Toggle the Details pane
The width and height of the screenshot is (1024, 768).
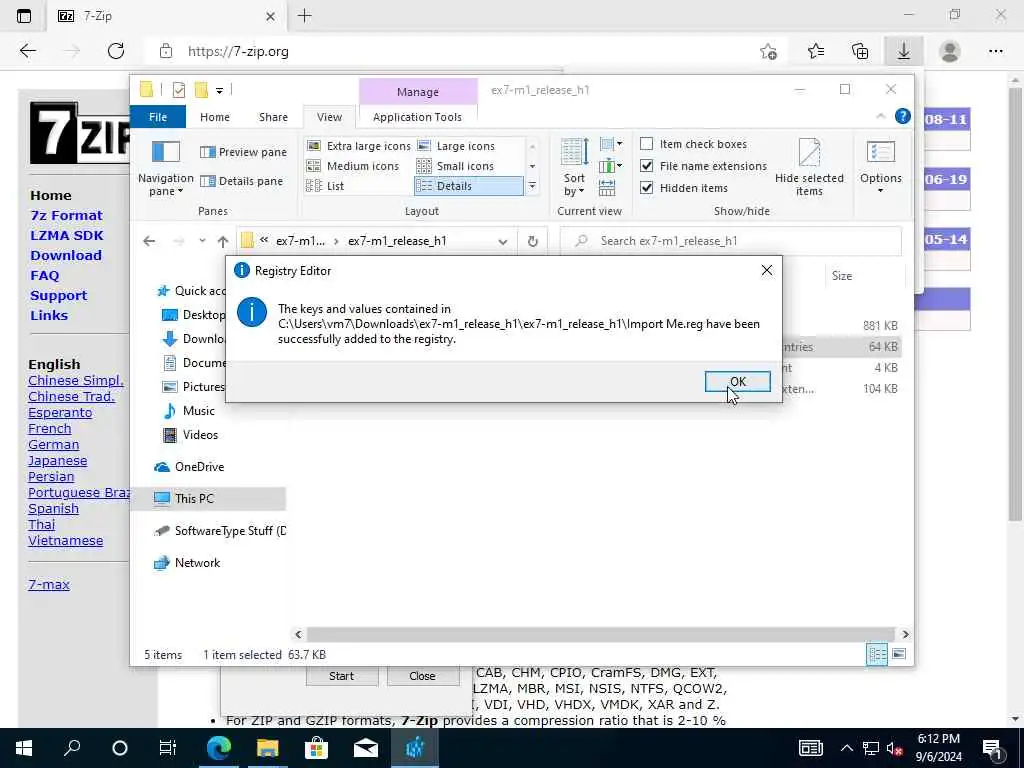tap(242, 181)
